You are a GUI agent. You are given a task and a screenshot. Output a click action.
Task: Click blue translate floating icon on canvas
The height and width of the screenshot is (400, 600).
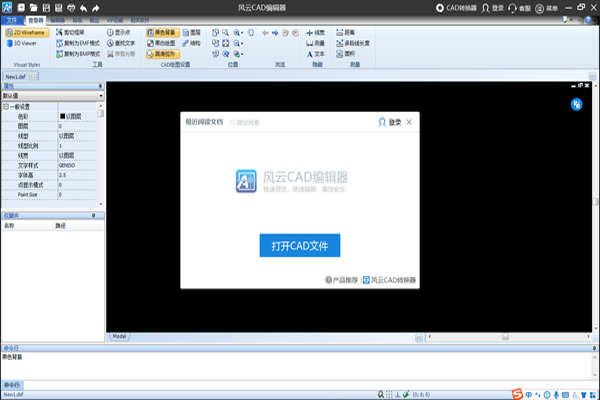(x=576, y=104)
